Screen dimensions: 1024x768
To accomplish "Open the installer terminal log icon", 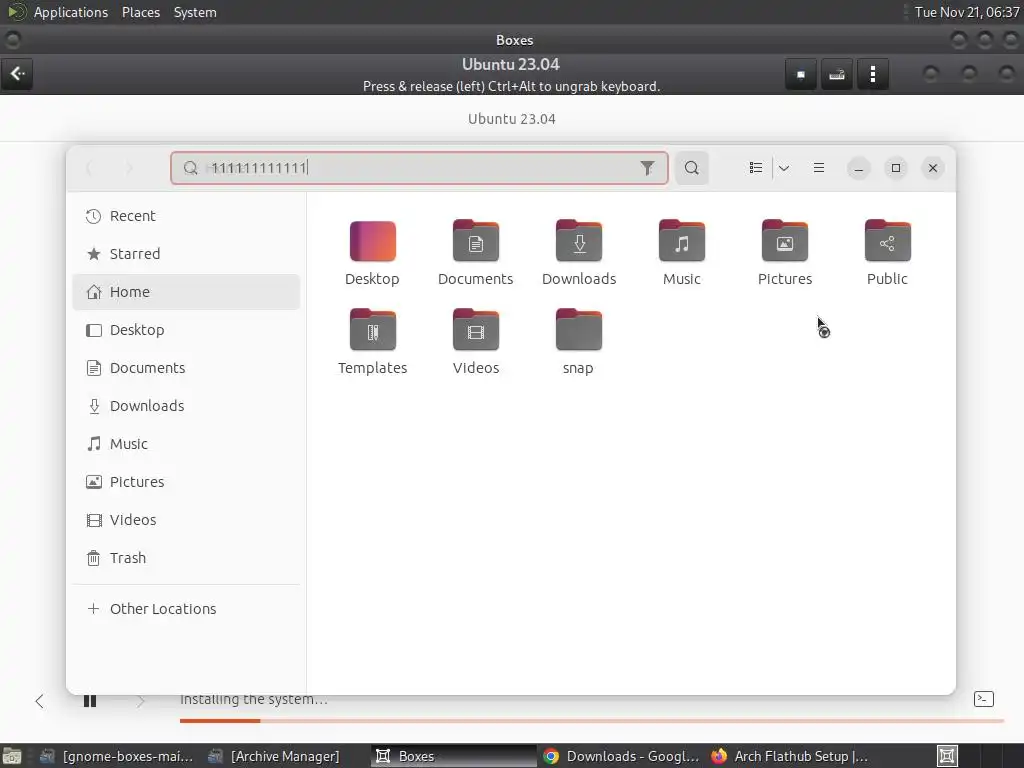I will 984,699.
